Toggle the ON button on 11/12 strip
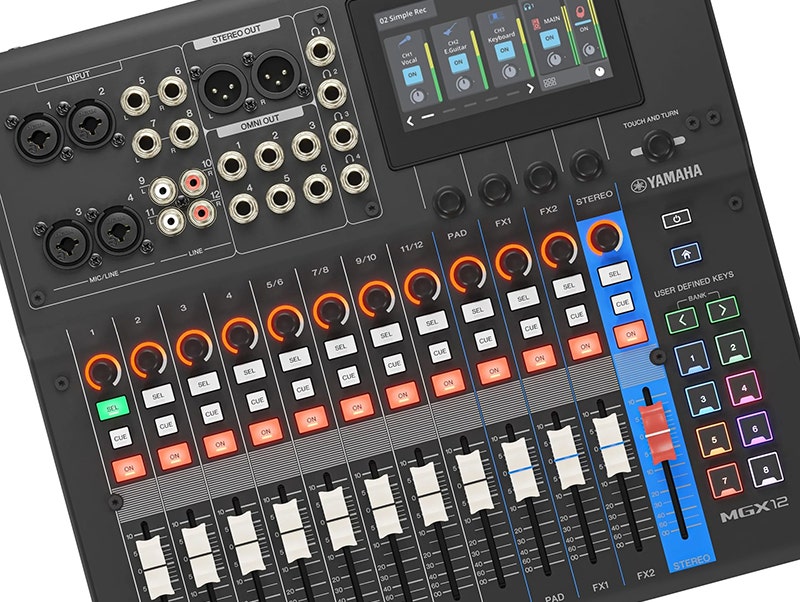This screenshot has width=800, height=602. [x=448, y=384]
